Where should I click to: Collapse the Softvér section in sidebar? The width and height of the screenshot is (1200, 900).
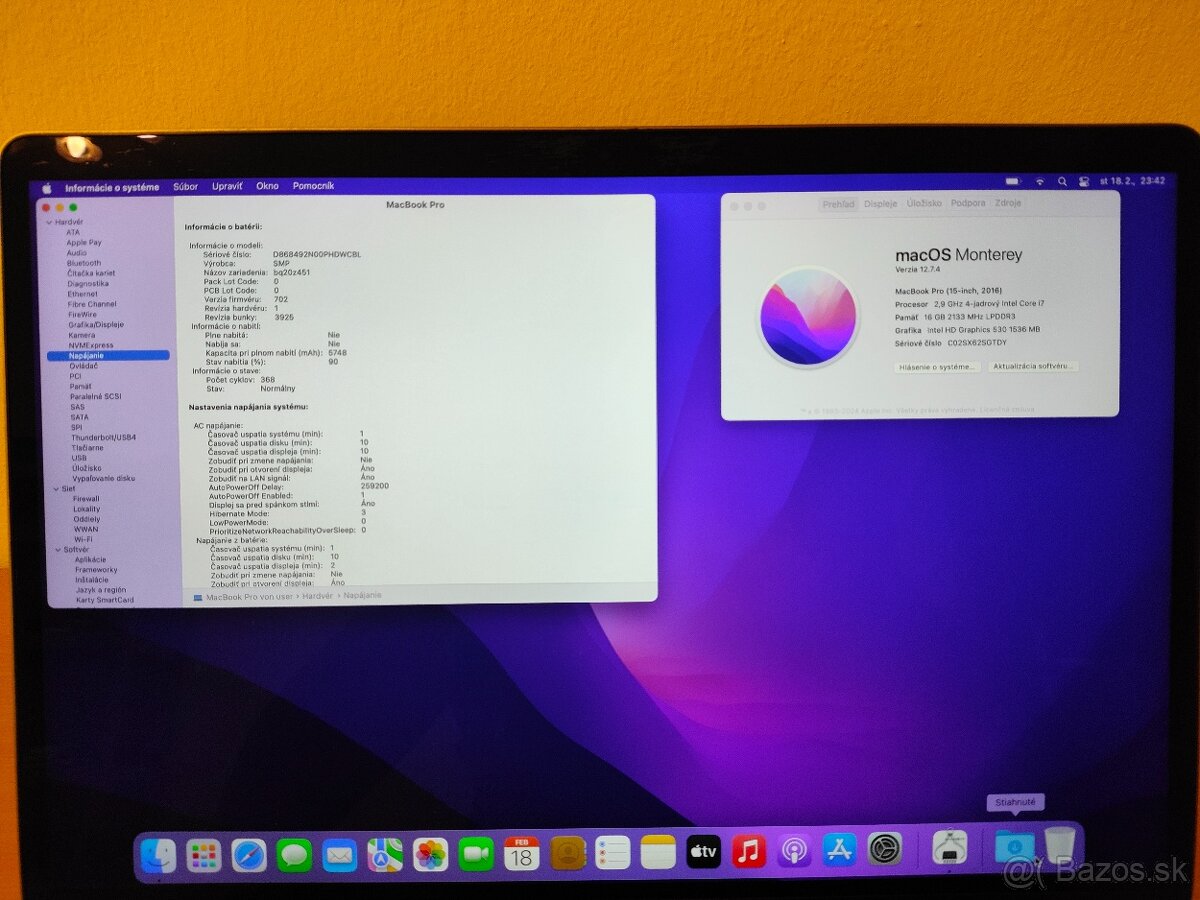point(57,550)
